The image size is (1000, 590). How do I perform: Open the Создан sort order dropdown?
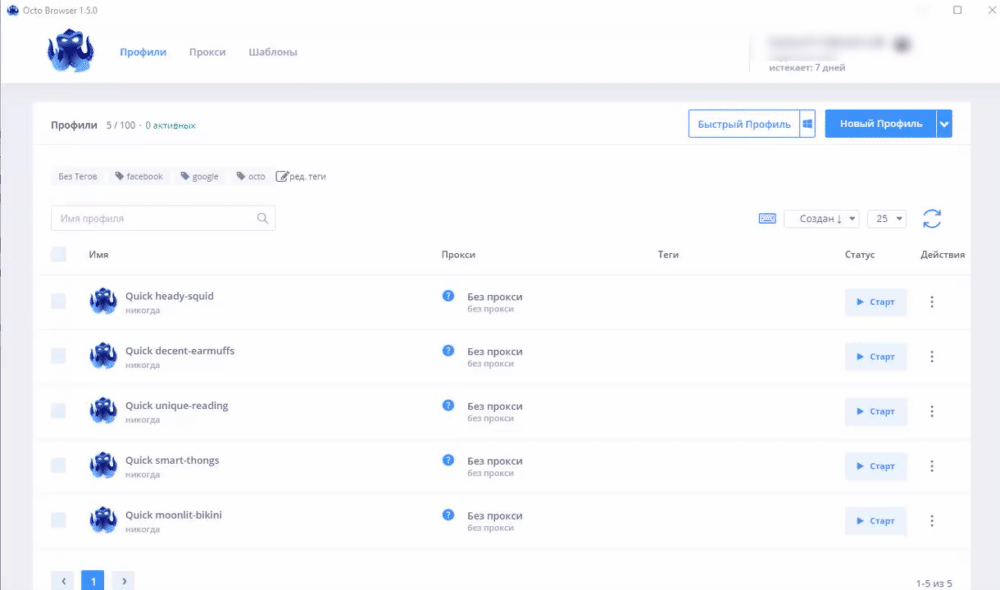click(x=821, y=219)
